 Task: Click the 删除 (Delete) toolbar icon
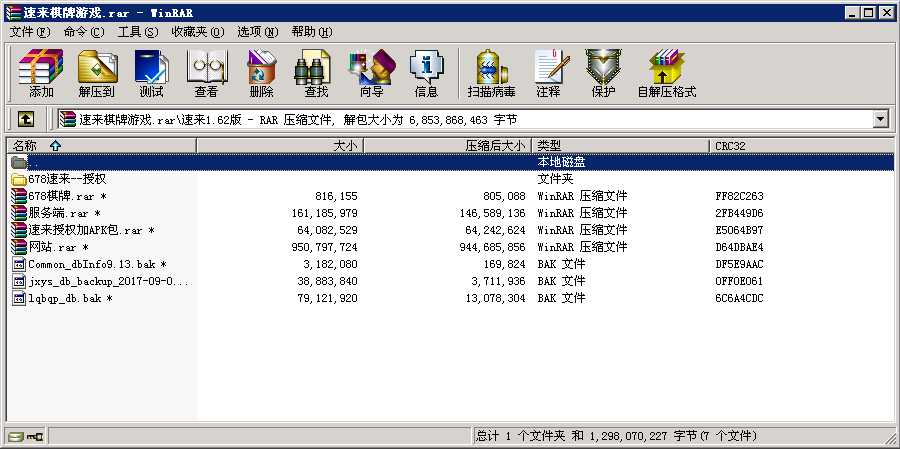(x=262, y=73)
